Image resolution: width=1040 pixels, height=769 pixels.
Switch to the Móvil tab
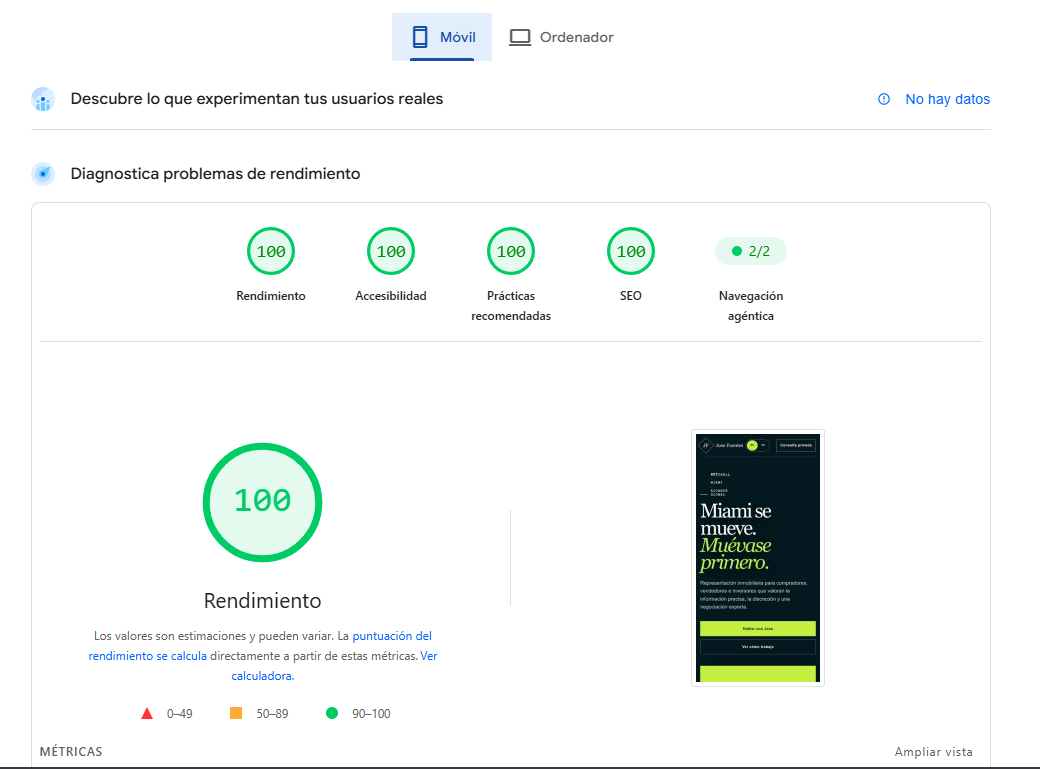pyautogui.click(x=442, y=37)
